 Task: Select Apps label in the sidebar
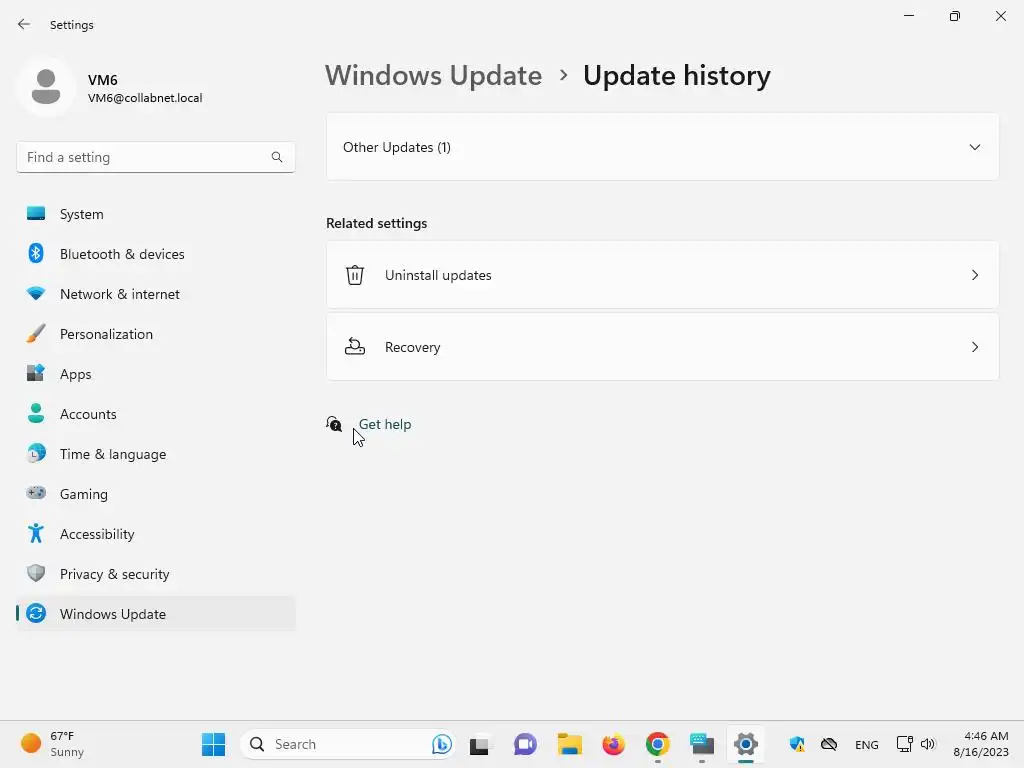[76, 374]
